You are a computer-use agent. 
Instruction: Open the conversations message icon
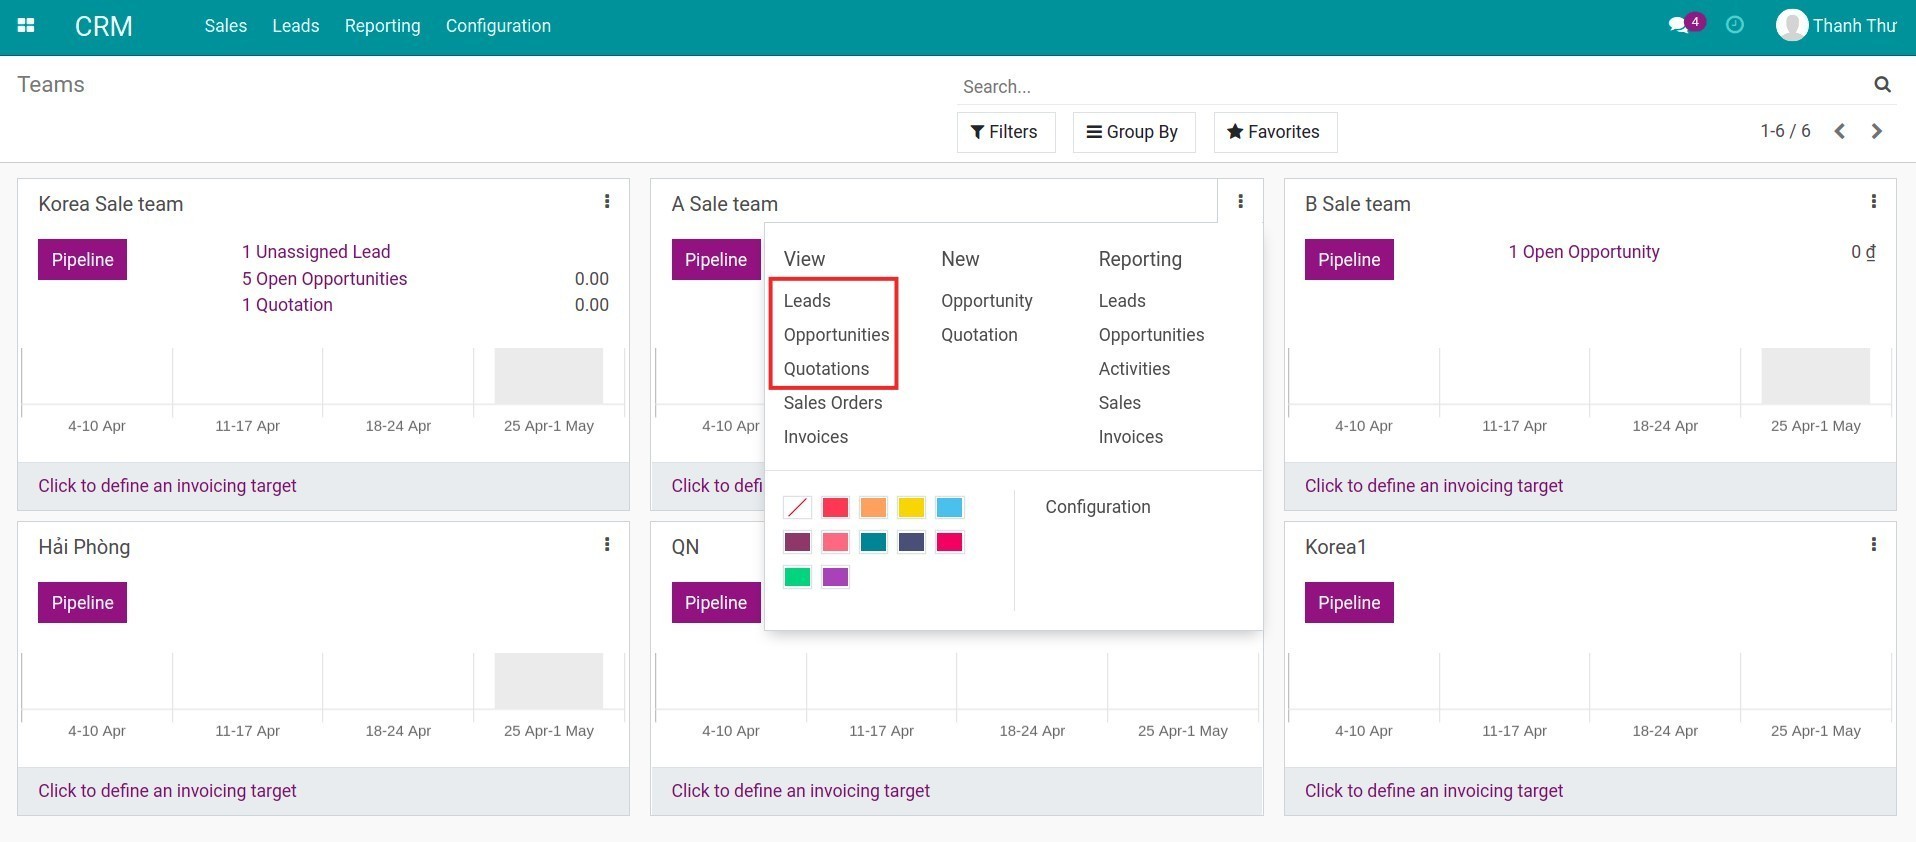[1678, 26]
